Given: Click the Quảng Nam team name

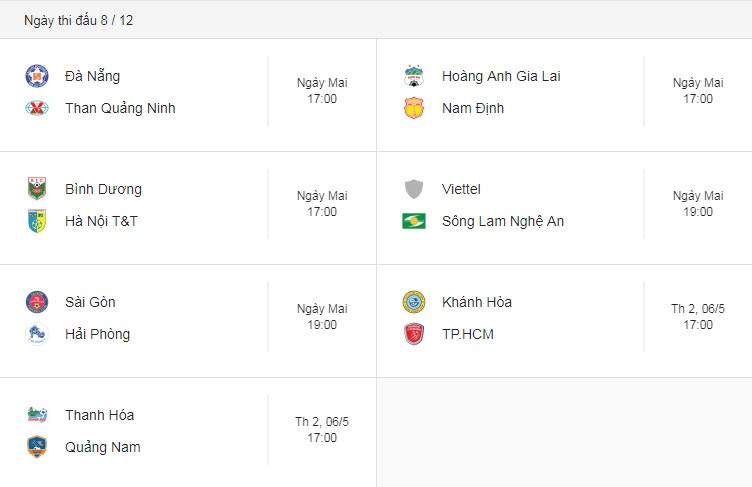Looking at the screenshot, I should pos(103,447).
